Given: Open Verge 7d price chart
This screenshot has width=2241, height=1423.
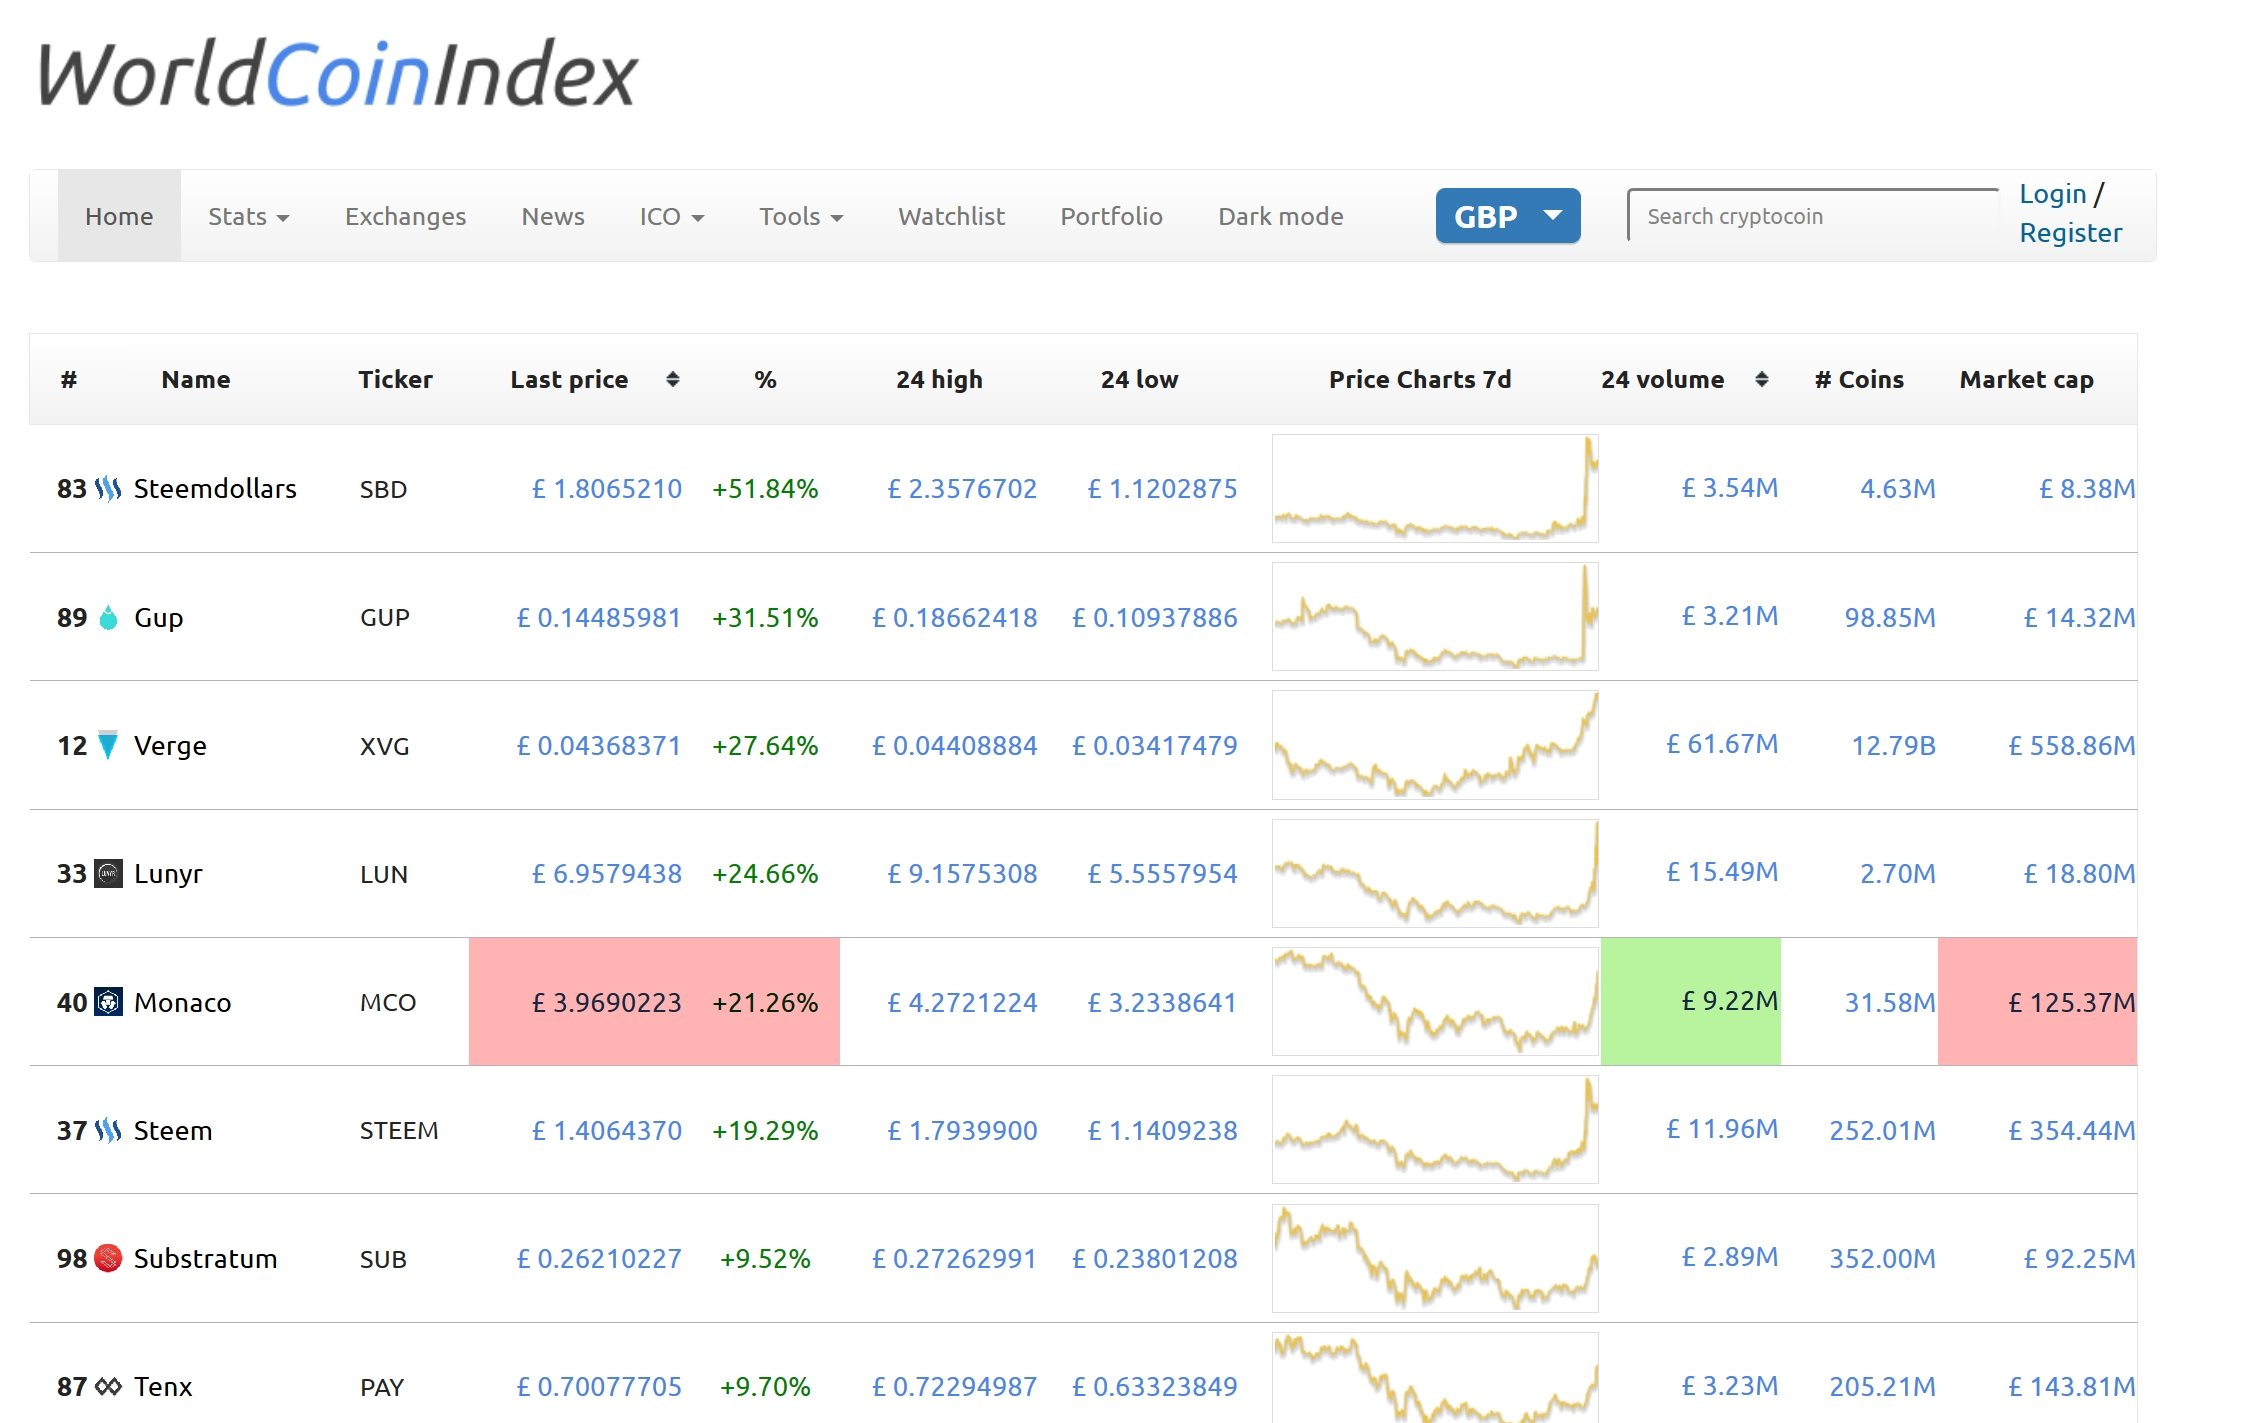Looking at the screenshot, I should coord(1435,745).
